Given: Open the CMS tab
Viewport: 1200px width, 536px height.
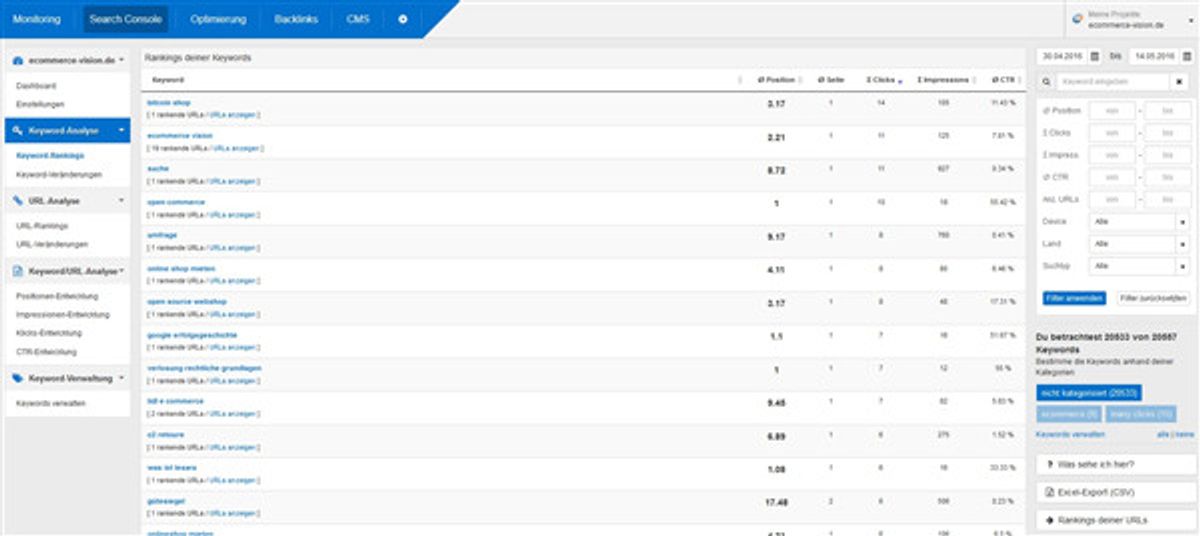Looking at the screenshot, I should [358, 19].
